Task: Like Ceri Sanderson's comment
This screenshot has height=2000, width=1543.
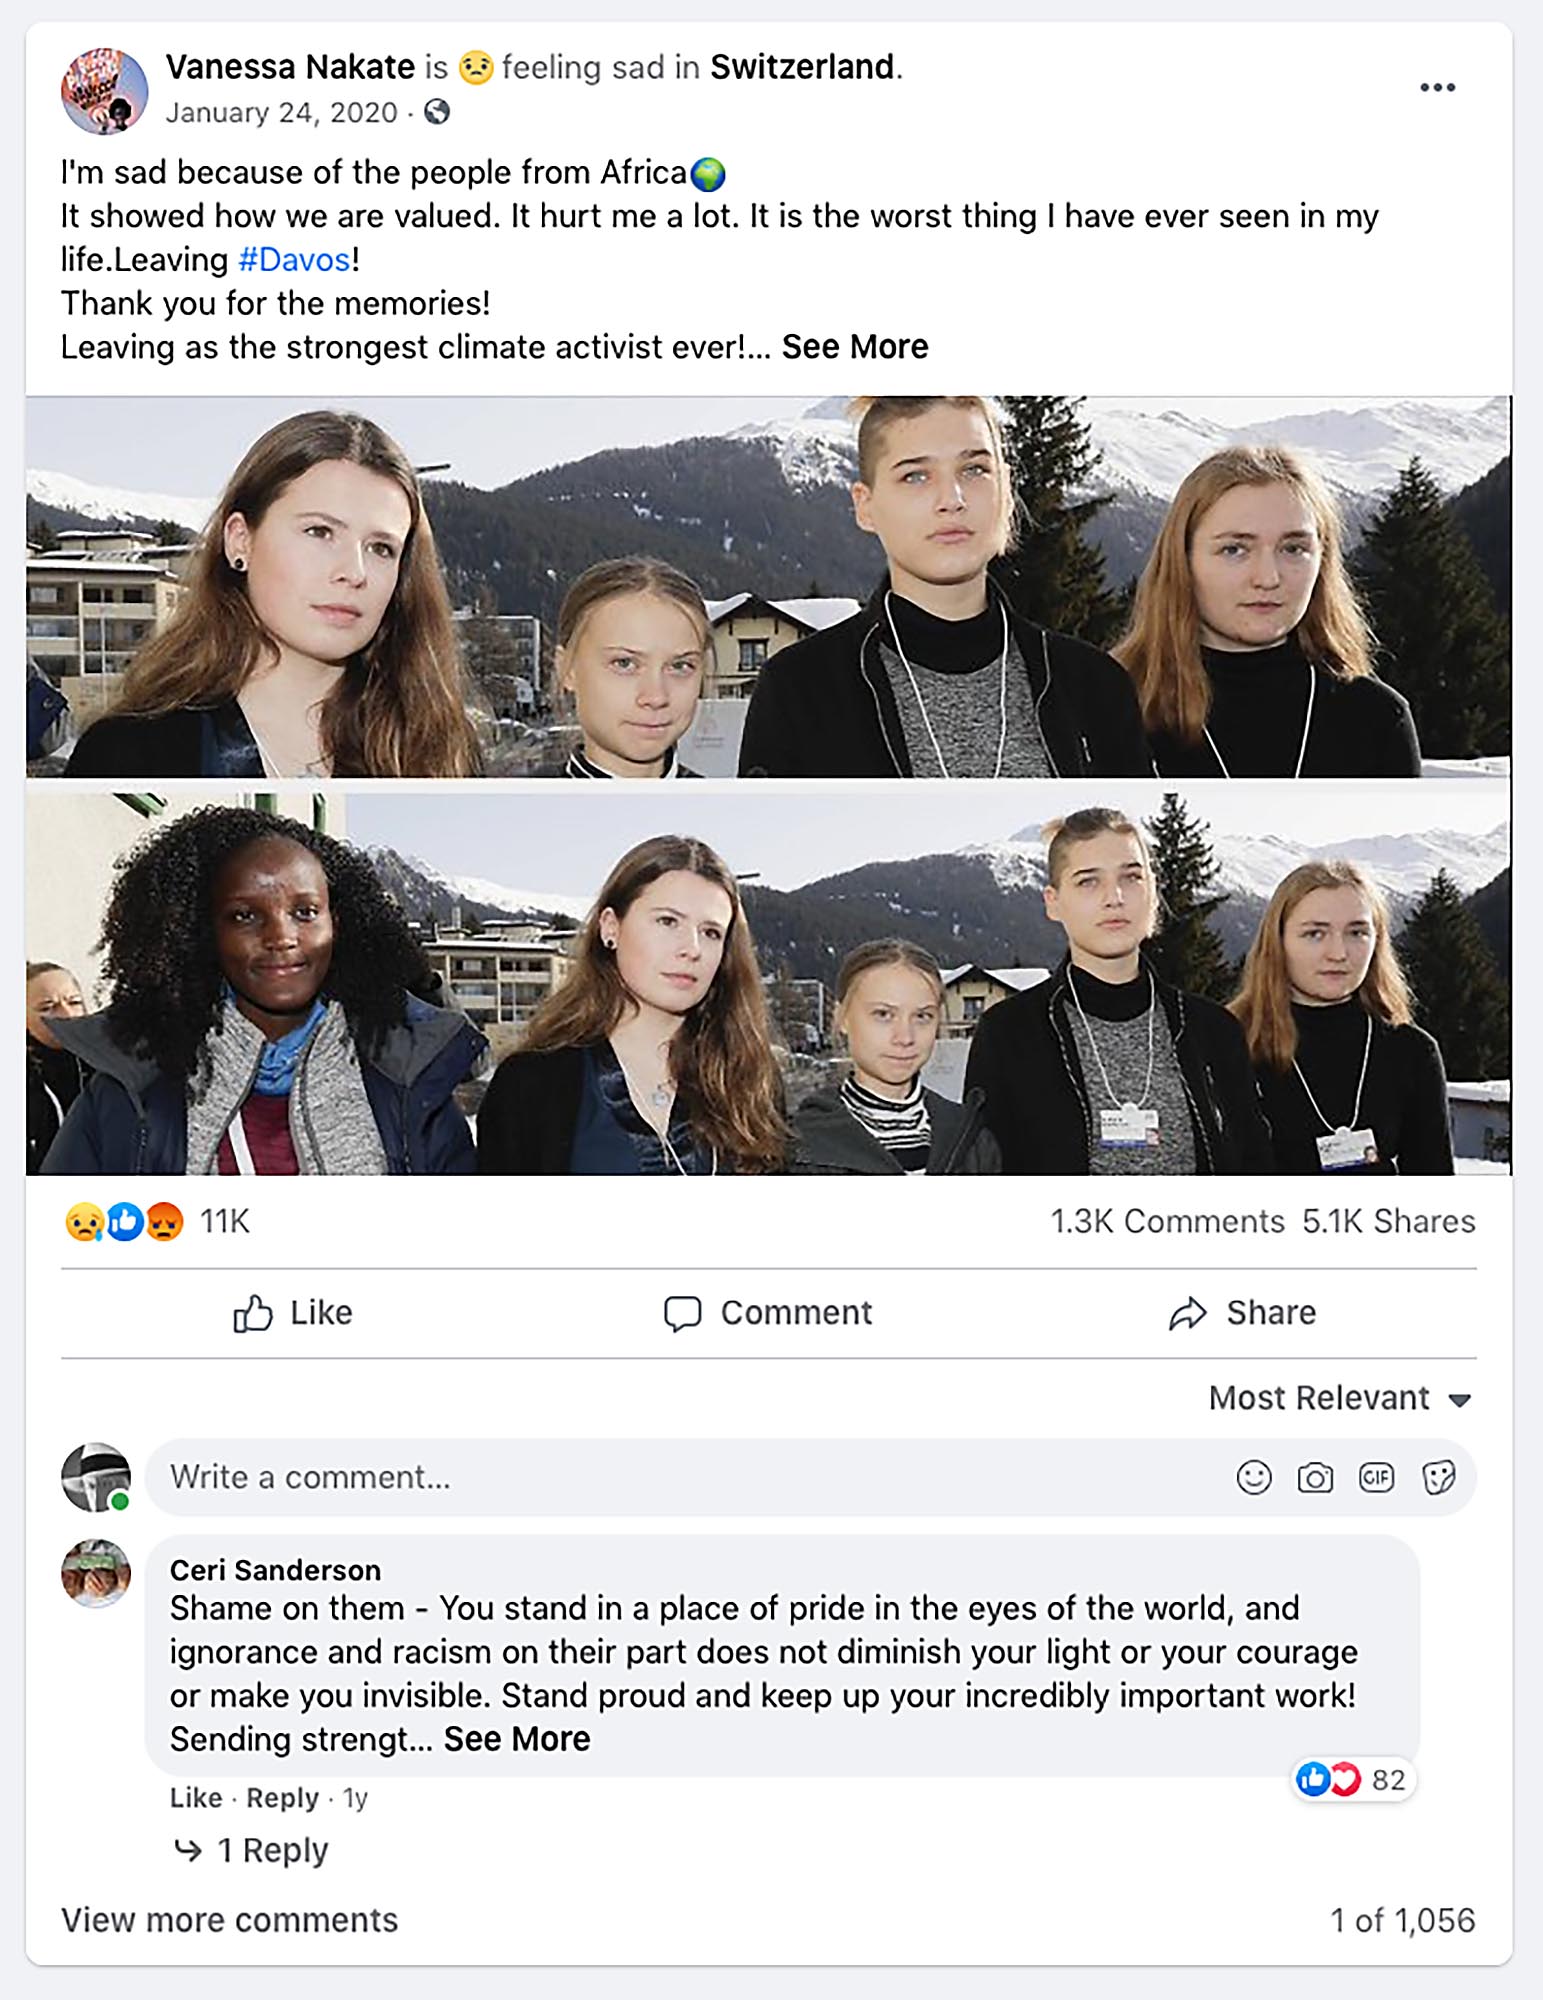Action: 195,1797
